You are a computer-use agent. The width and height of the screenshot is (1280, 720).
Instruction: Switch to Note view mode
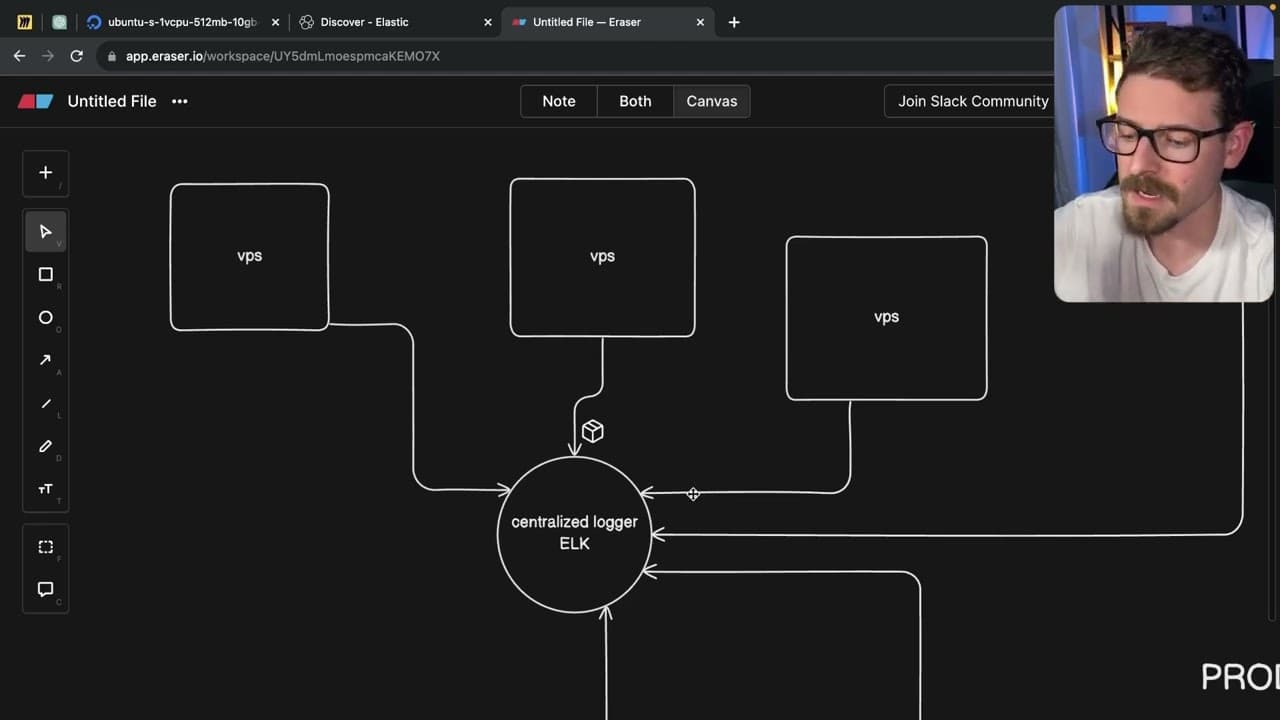pyautogui.click(x=559, y=101)
